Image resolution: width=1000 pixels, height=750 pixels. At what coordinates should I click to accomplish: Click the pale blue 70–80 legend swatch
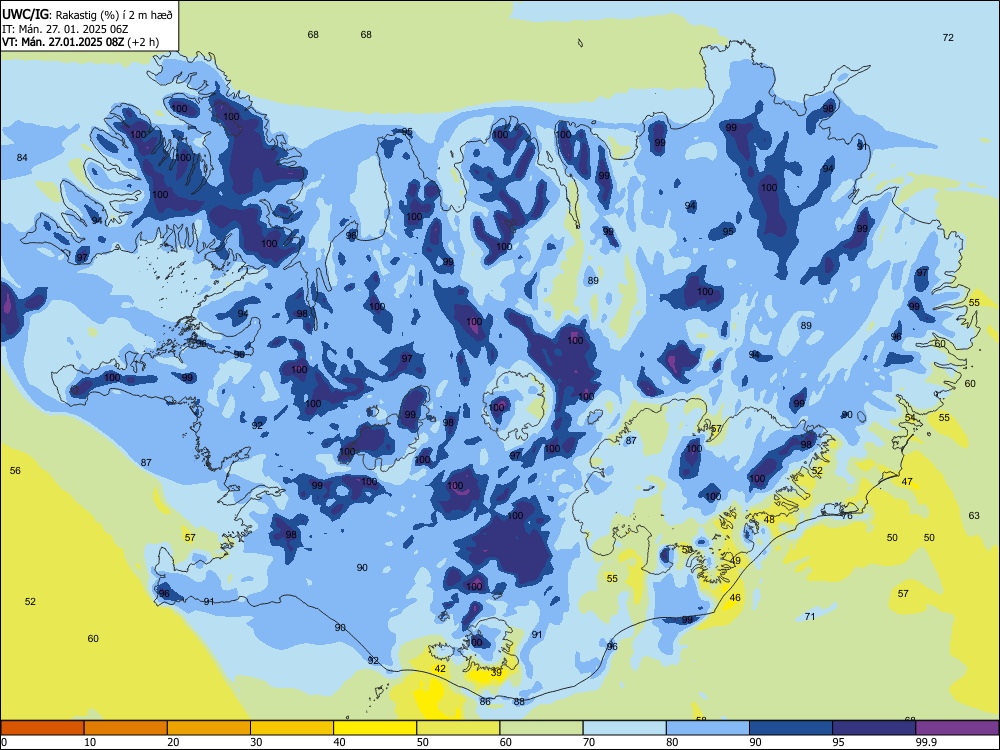pyautogui.click(x=624, y=728)
